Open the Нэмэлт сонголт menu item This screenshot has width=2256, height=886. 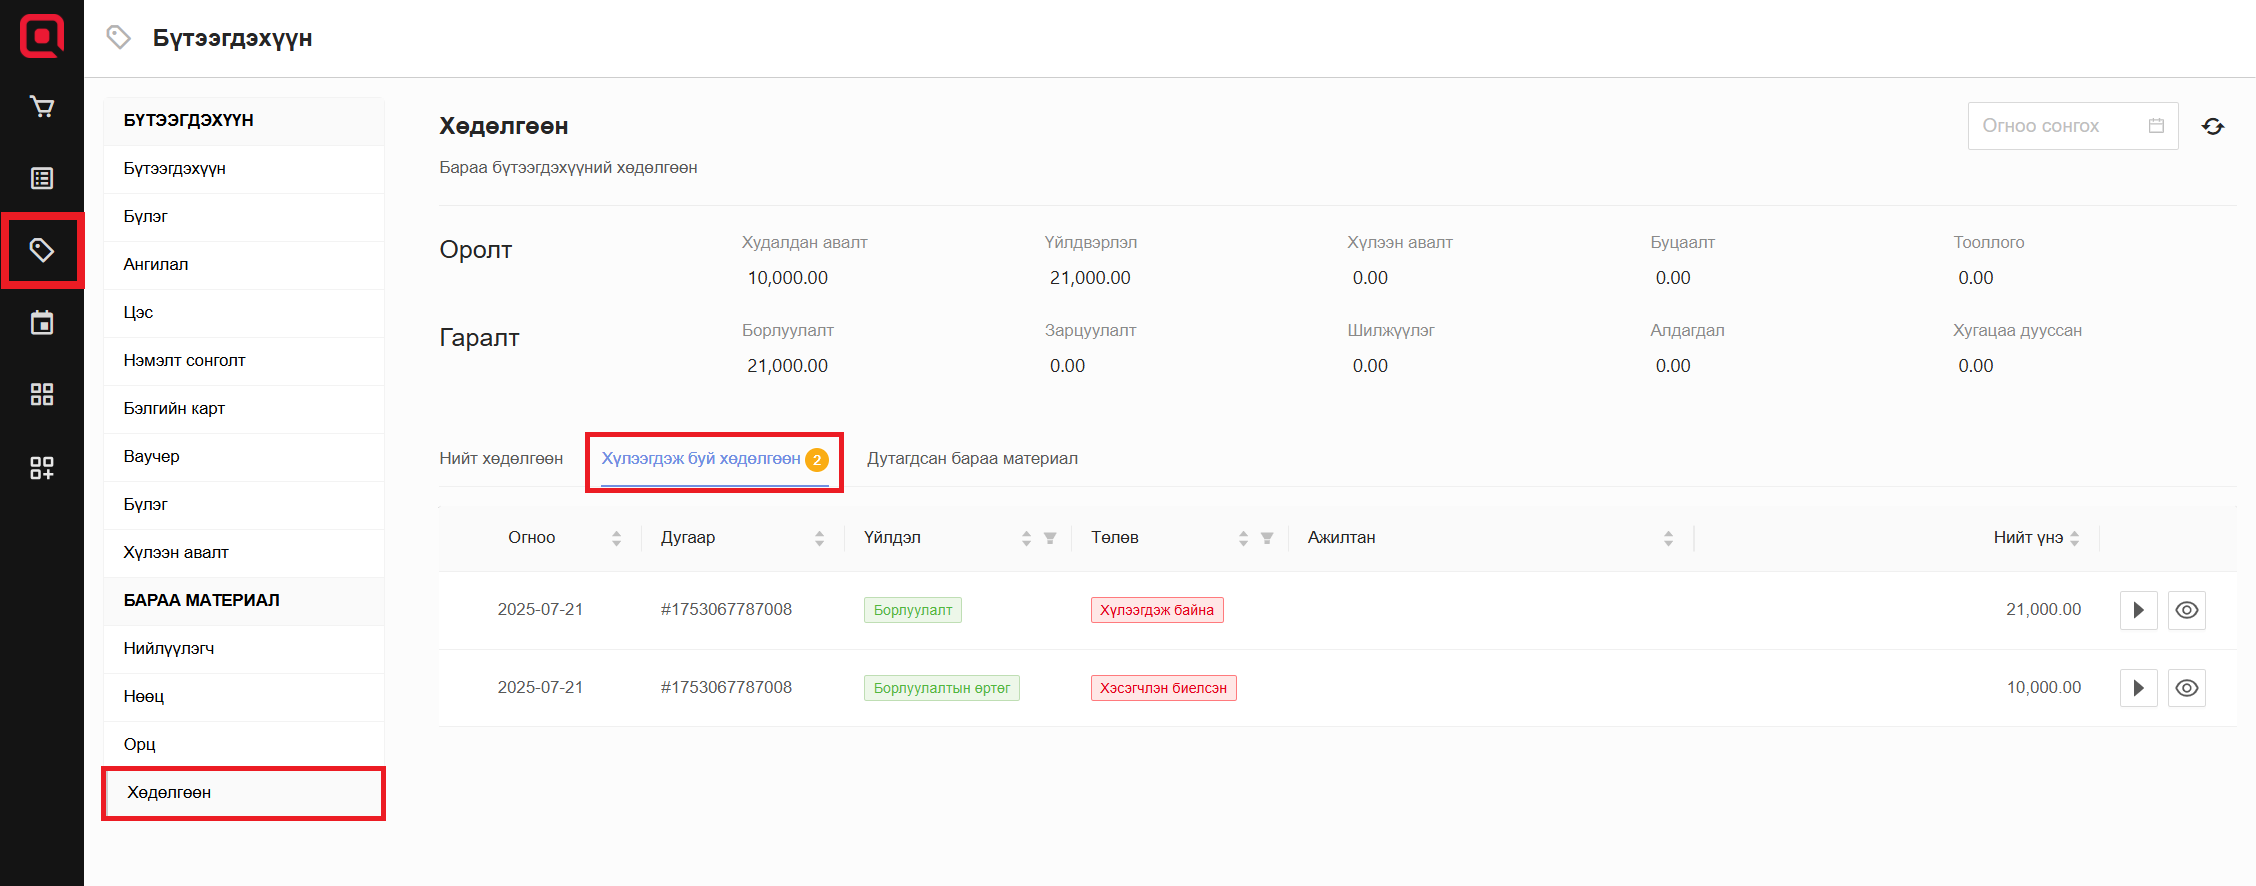[184, 361]
